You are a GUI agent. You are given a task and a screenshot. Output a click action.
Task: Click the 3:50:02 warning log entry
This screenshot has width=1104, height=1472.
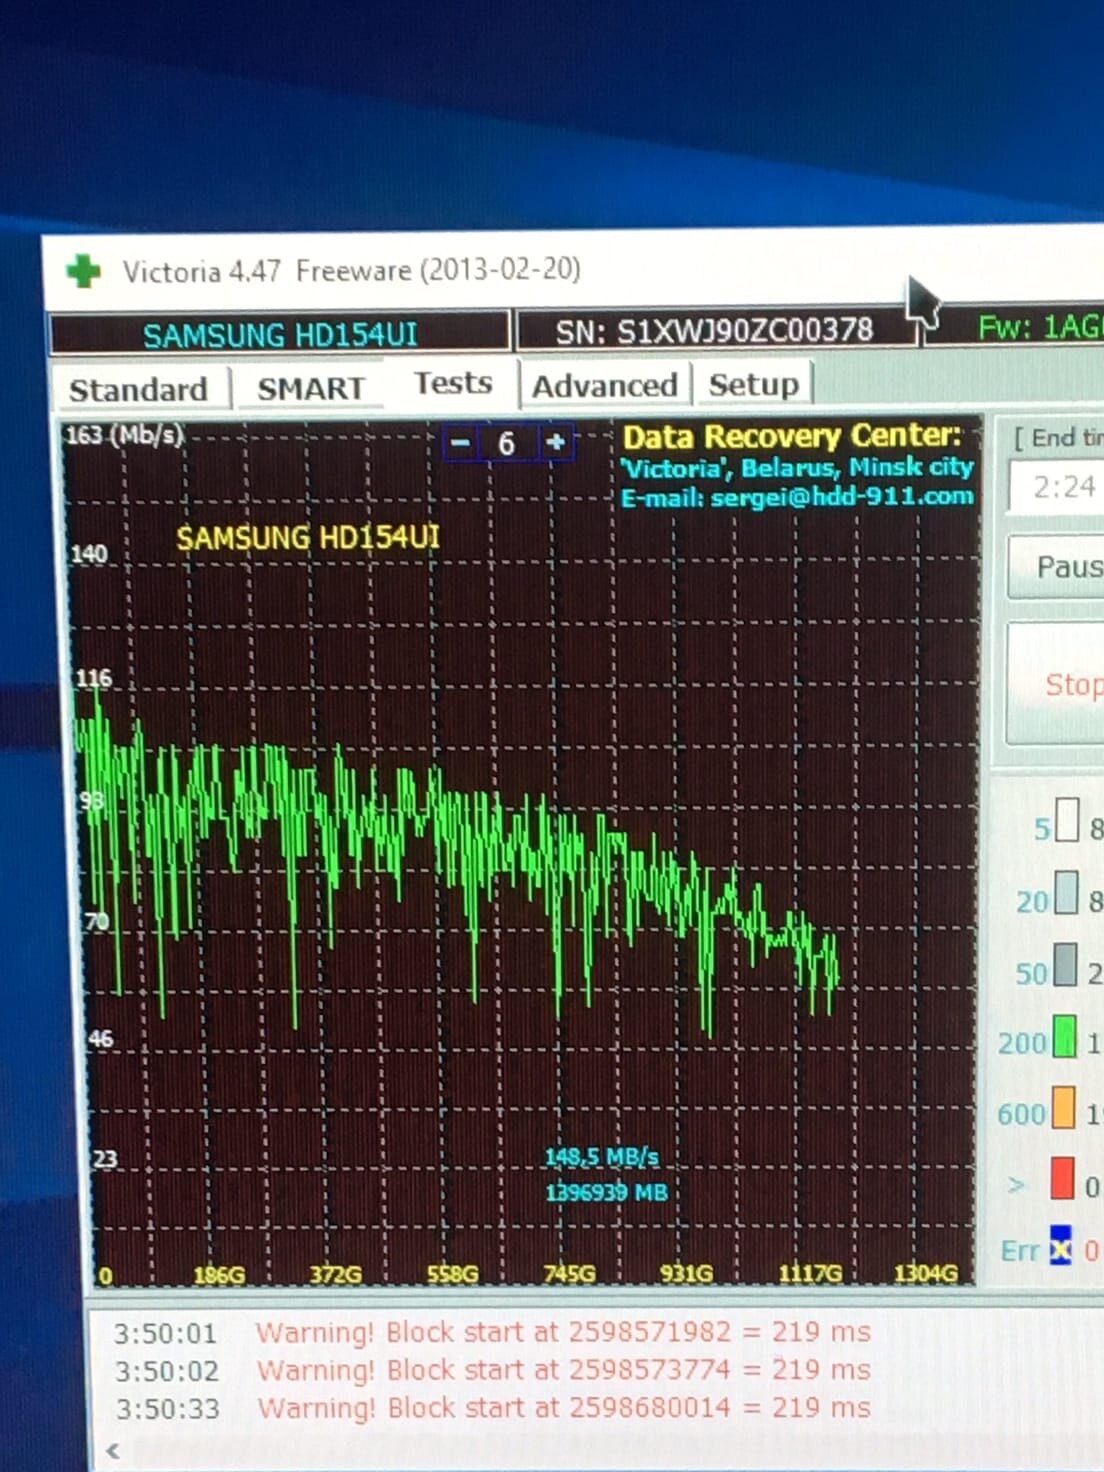492,1369
